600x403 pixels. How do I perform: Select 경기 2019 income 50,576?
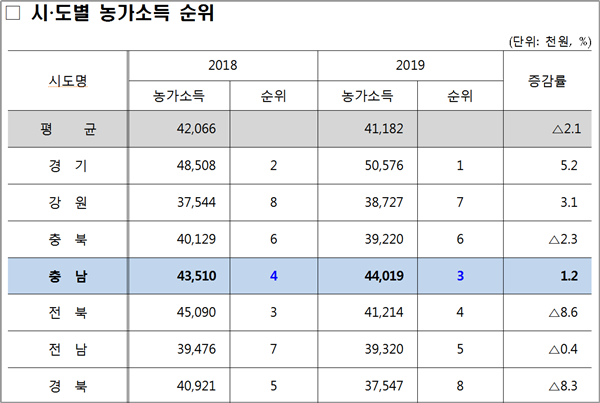point(384,165)
